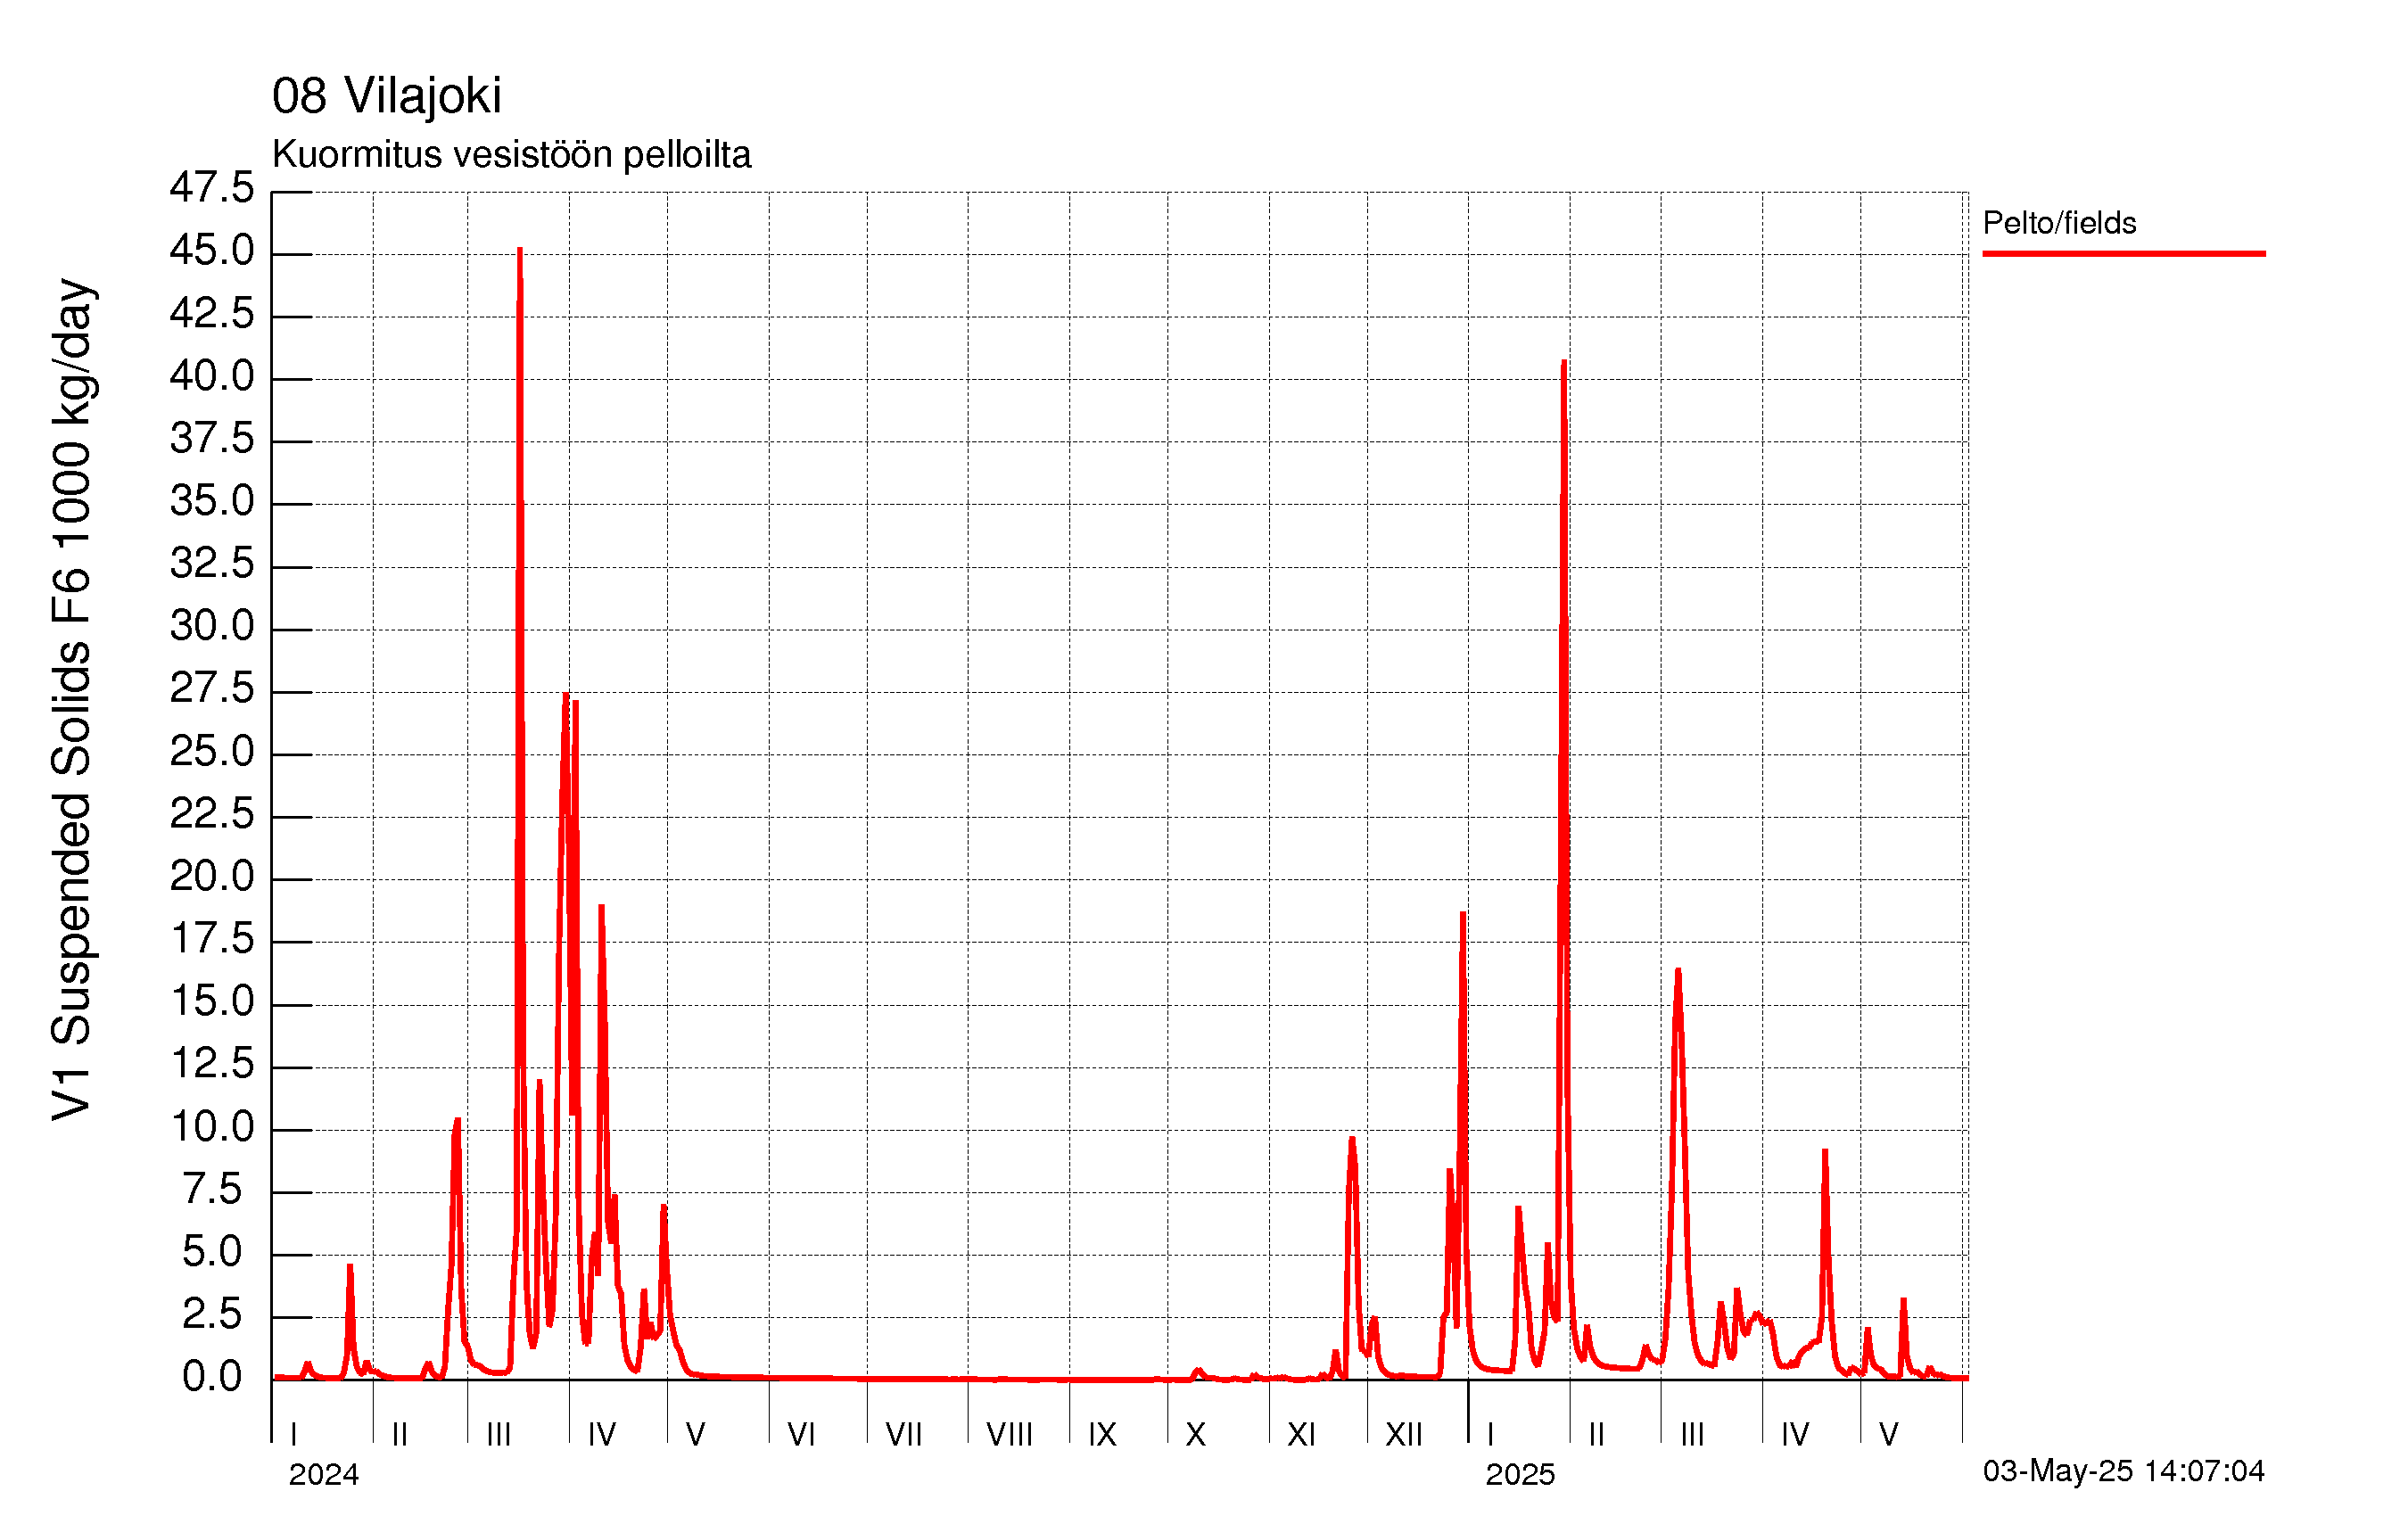Select the subtitle "Kuormitus vesistöön pelloilta"
2408x1516 pixels.
click(511, 155)
